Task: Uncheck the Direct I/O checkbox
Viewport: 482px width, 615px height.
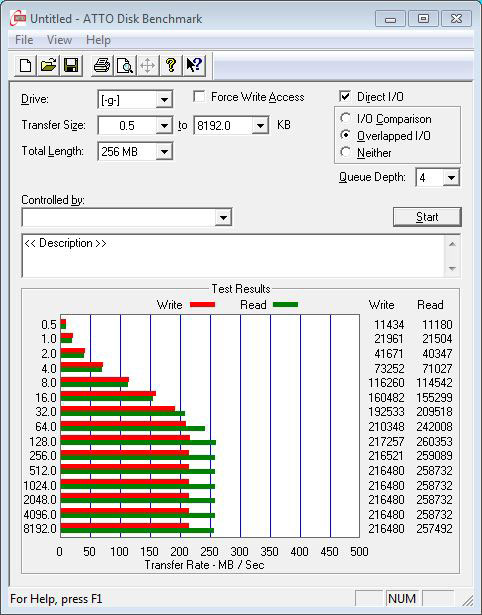Action: pyautogui.click(x=345, y=96)
